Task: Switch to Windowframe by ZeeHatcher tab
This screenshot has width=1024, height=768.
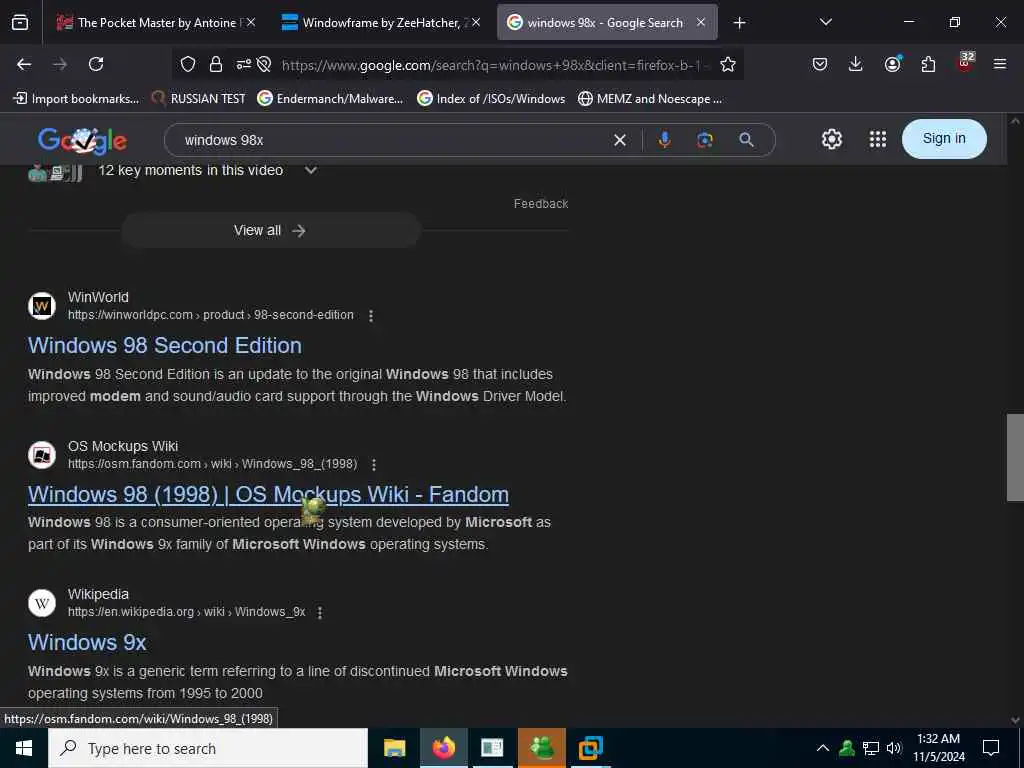Action: coord(381,22)
